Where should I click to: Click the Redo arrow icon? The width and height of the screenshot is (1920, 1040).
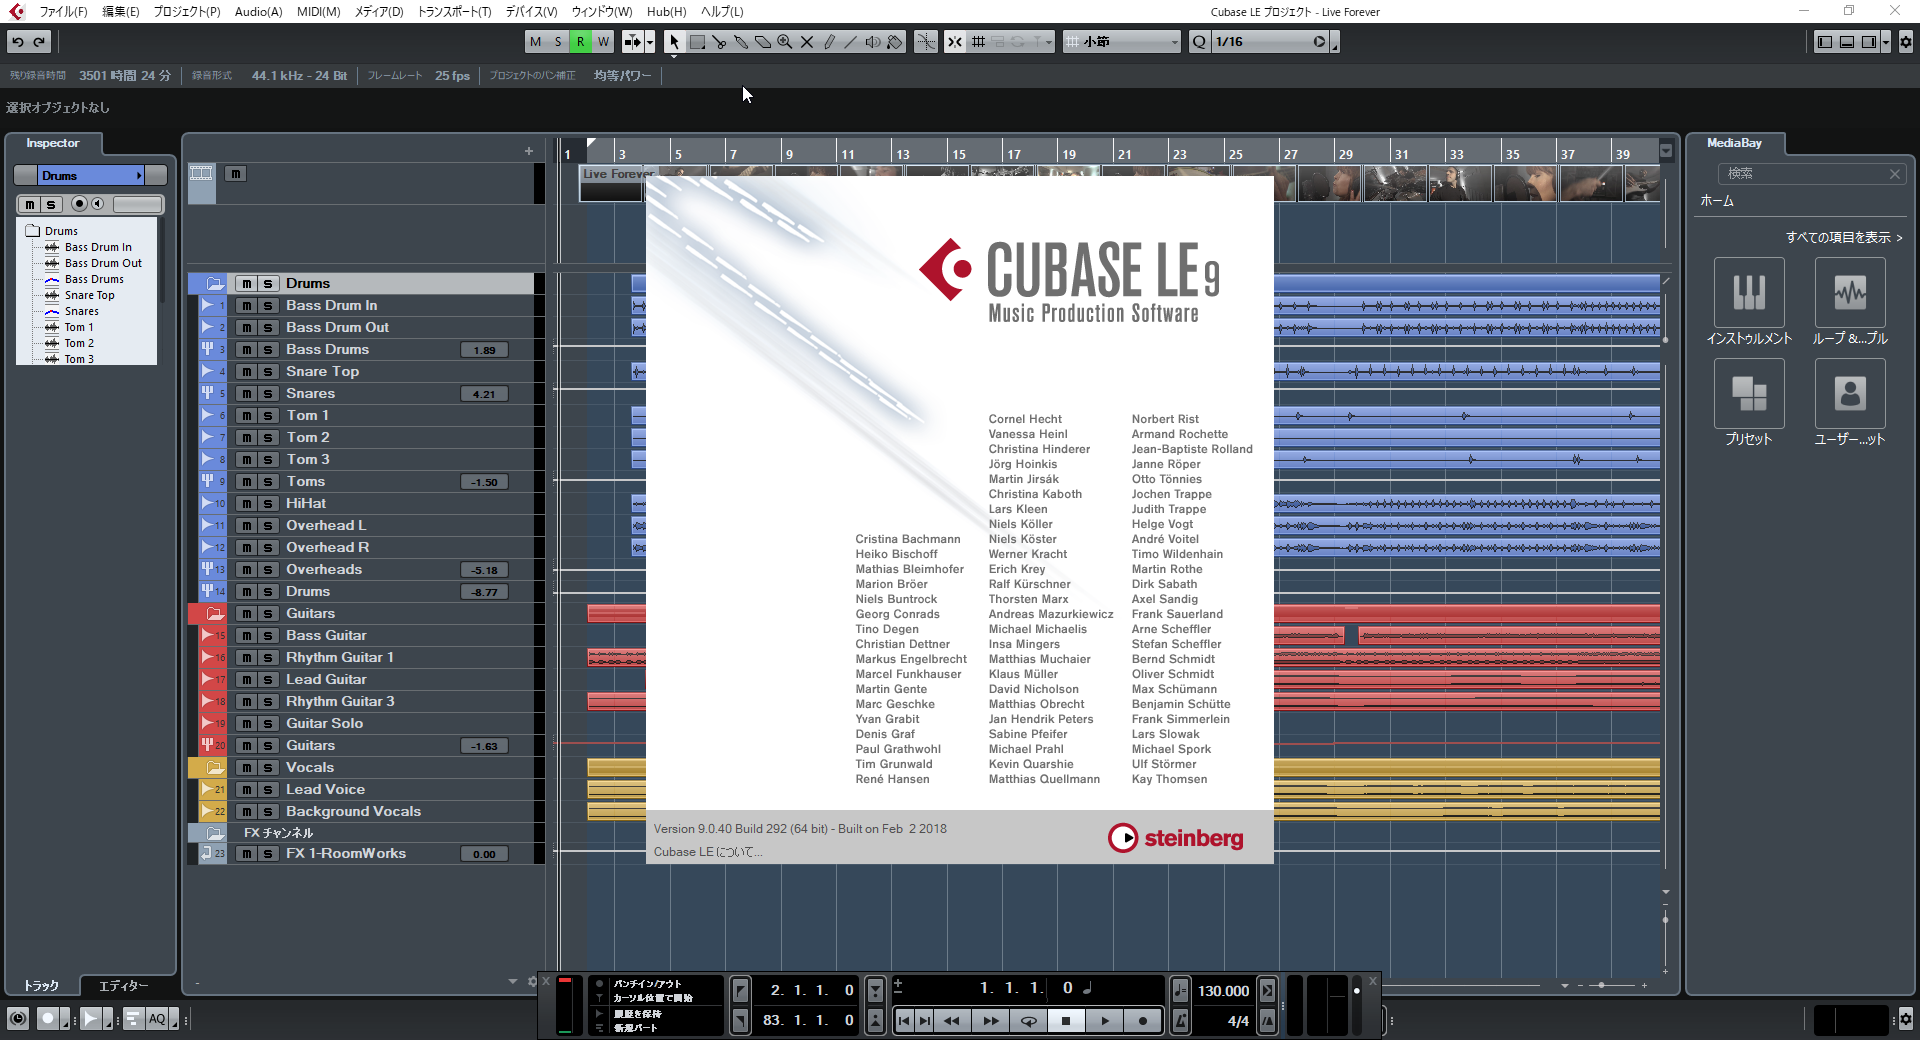(x=40, y=42)
